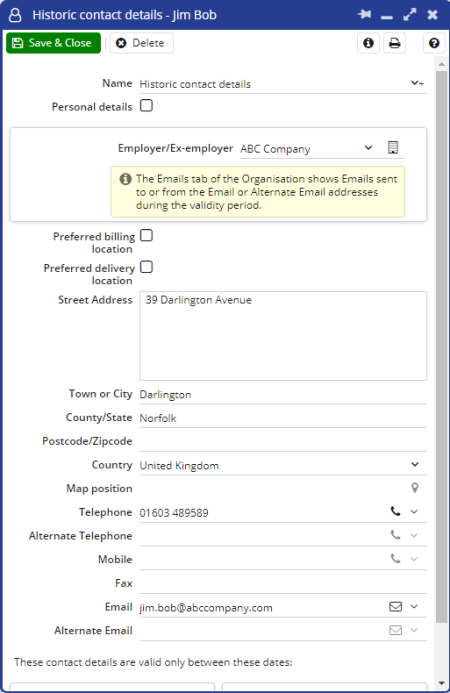
Task: Click the pin icon in title bar
Action: pyautogui.click(x=365, y=15)
